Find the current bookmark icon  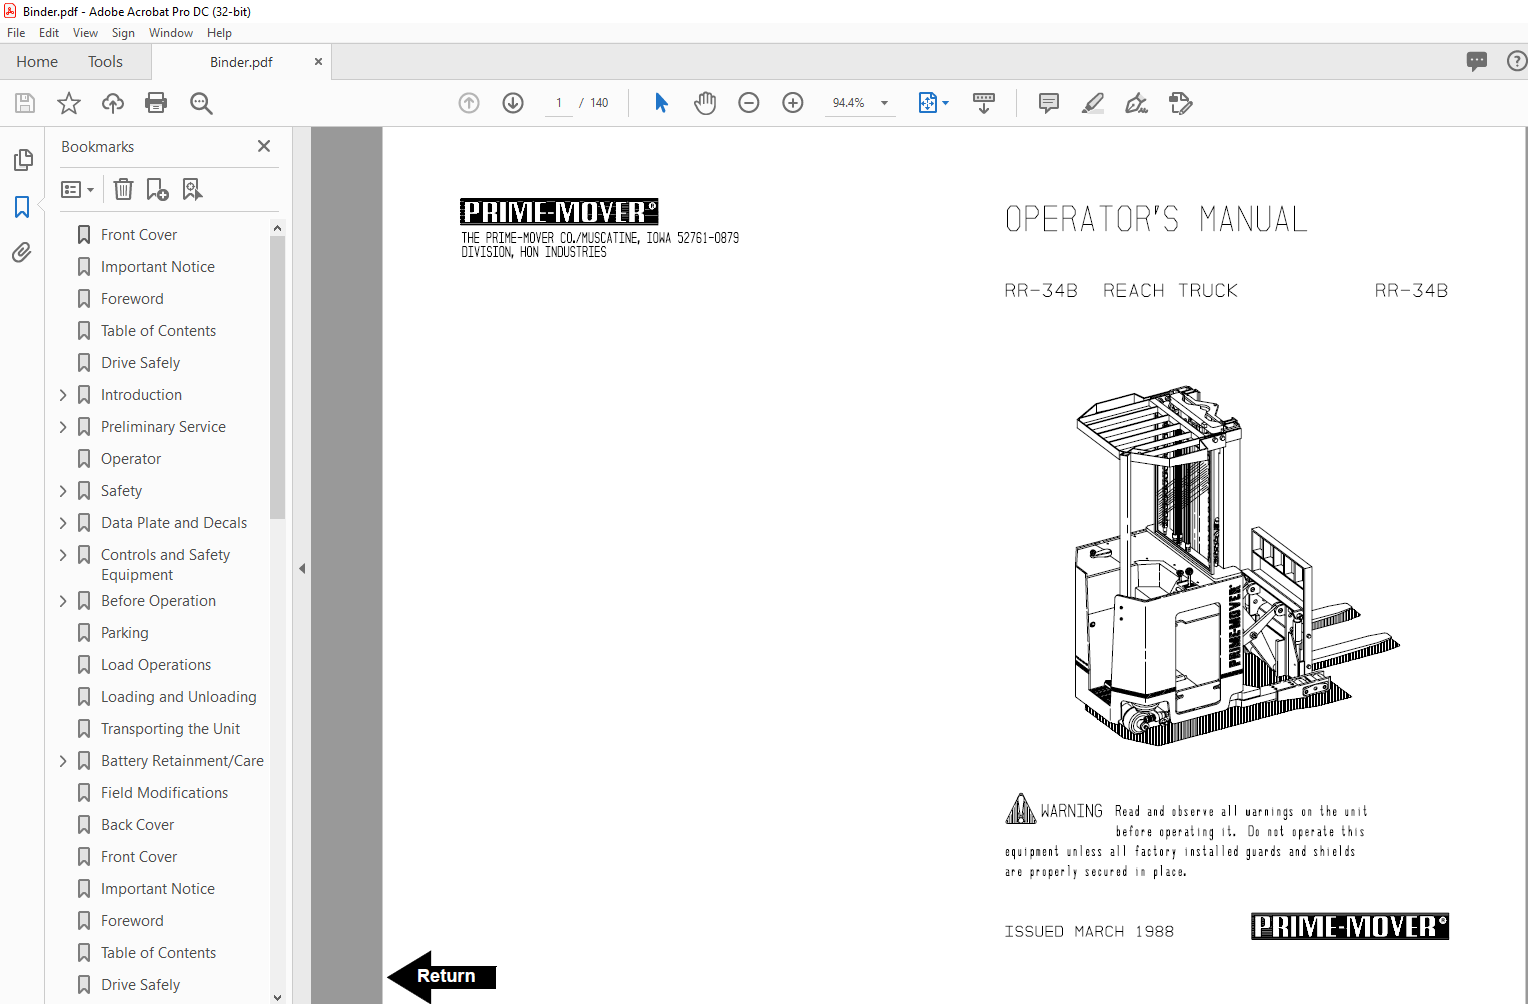192,189
